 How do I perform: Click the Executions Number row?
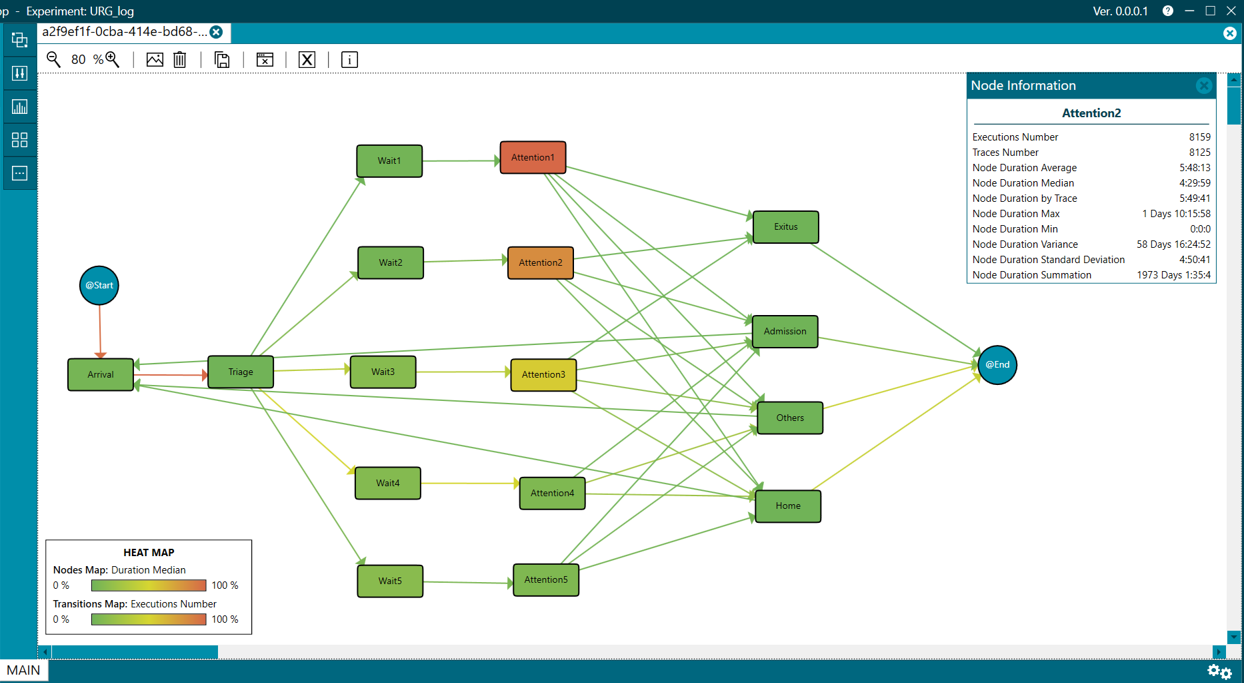point(1091,137)
